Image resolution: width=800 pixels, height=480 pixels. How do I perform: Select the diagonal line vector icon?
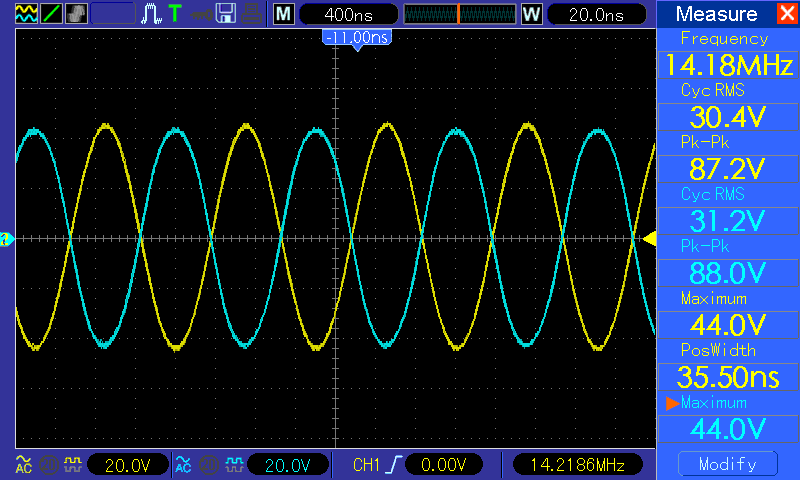51,14
